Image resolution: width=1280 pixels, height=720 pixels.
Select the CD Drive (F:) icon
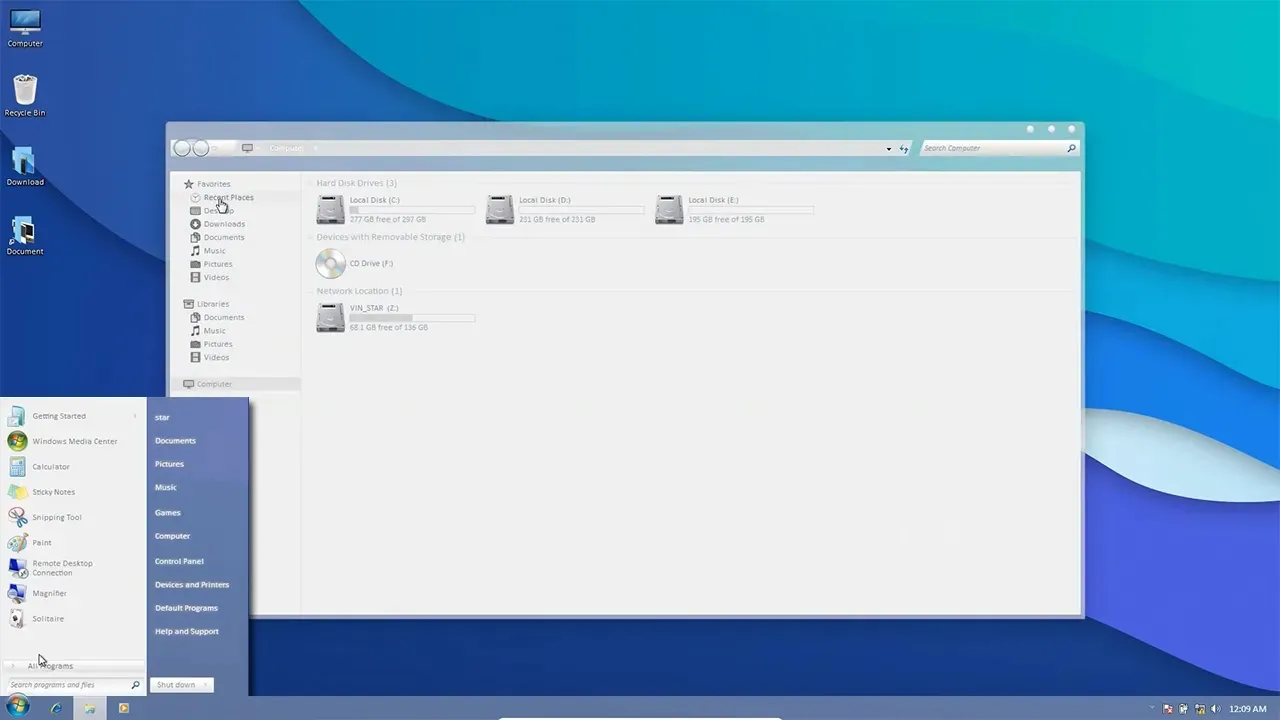pos(330,264)
